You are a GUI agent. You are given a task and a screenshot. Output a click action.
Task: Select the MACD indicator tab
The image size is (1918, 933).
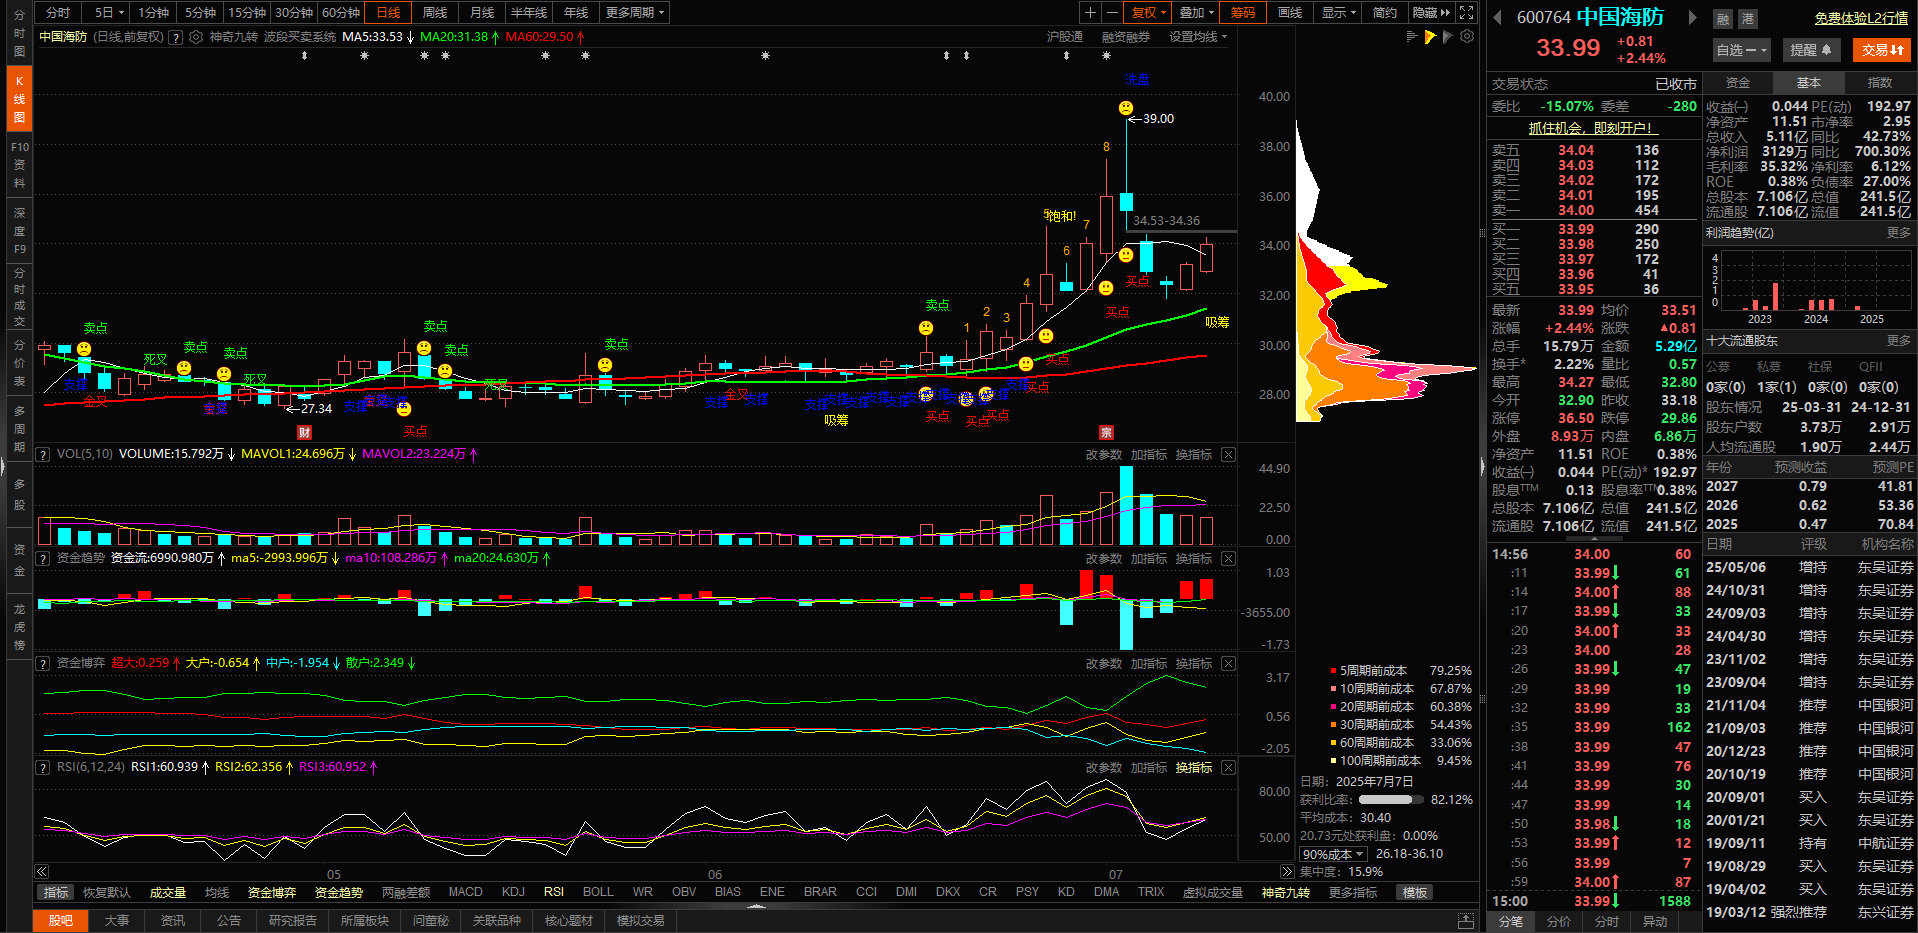coord(466,892)
